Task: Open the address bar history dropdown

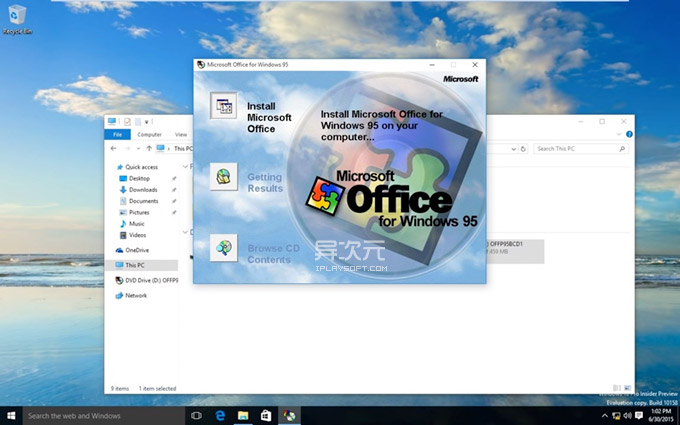Action: [x=513, y=149]
